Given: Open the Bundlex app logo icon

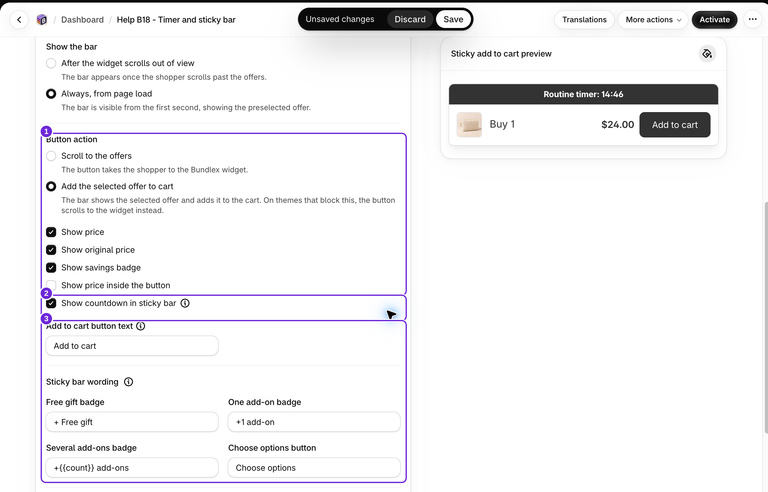Looking at the screenshot, I should pyautogui.click(x=42, y=20).
